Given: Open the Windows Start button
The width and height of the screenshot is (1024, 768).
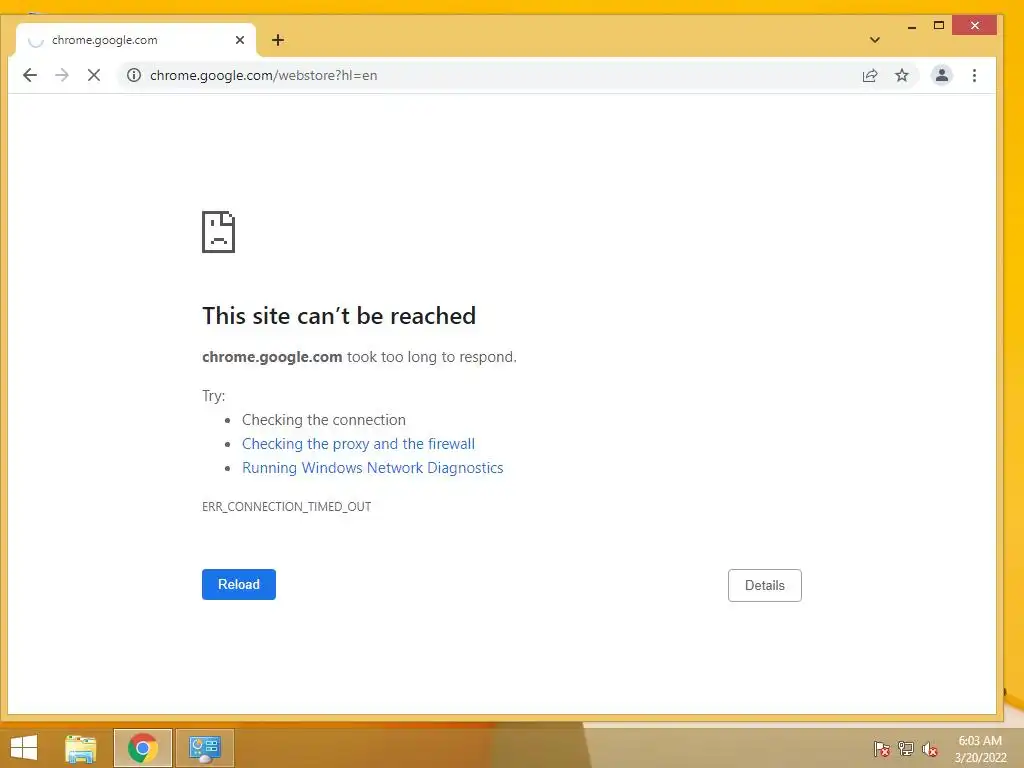Looking at the screenshot, I should click(x=24, y=748).
